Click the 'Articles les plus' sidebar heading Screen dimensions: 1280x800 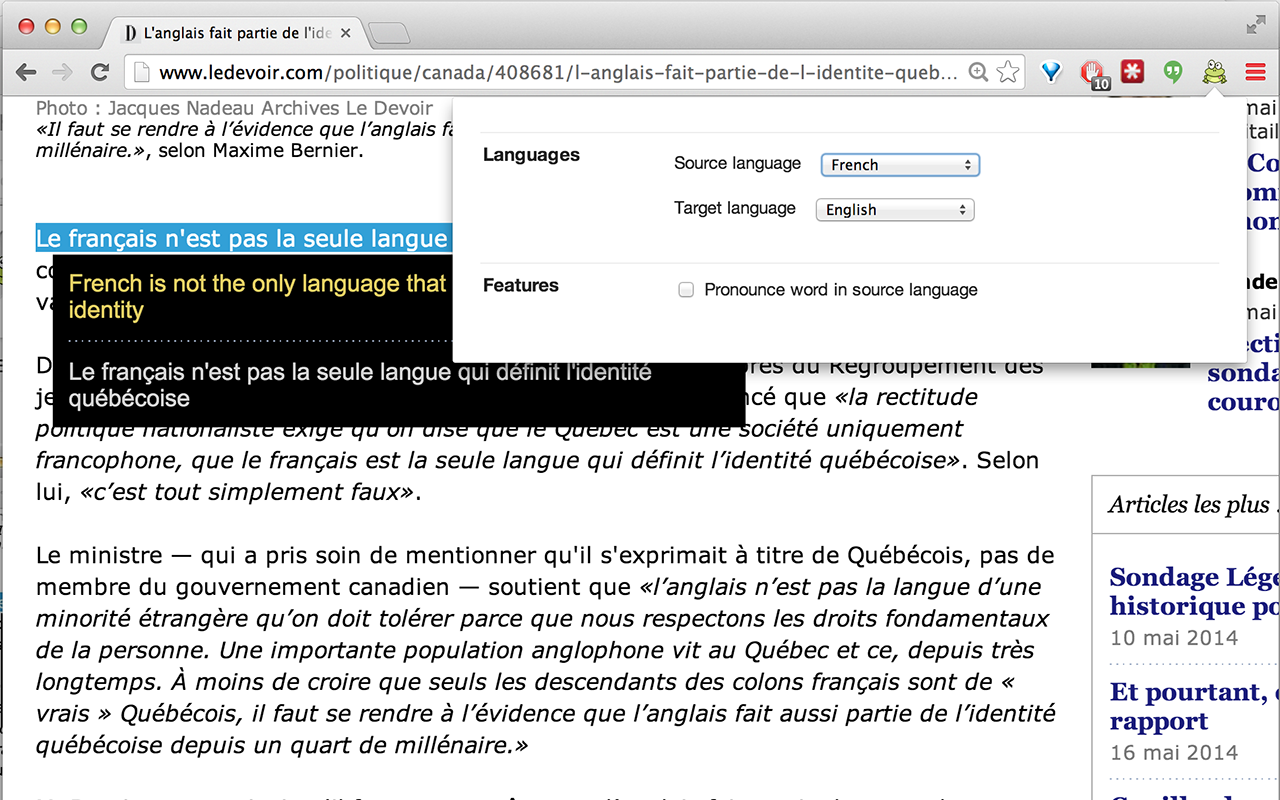[1190, 505]
